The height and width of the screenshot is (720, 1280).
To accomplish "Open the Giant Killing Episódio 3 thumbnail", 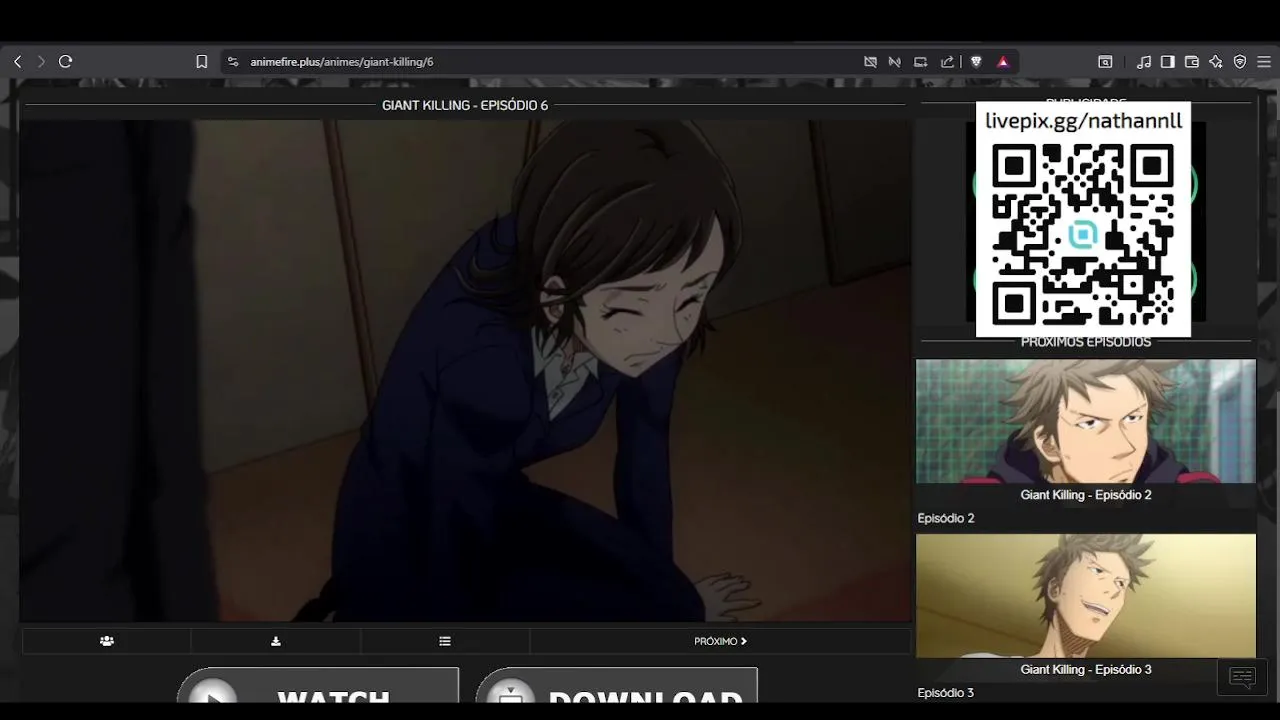I will point(1086,596).
